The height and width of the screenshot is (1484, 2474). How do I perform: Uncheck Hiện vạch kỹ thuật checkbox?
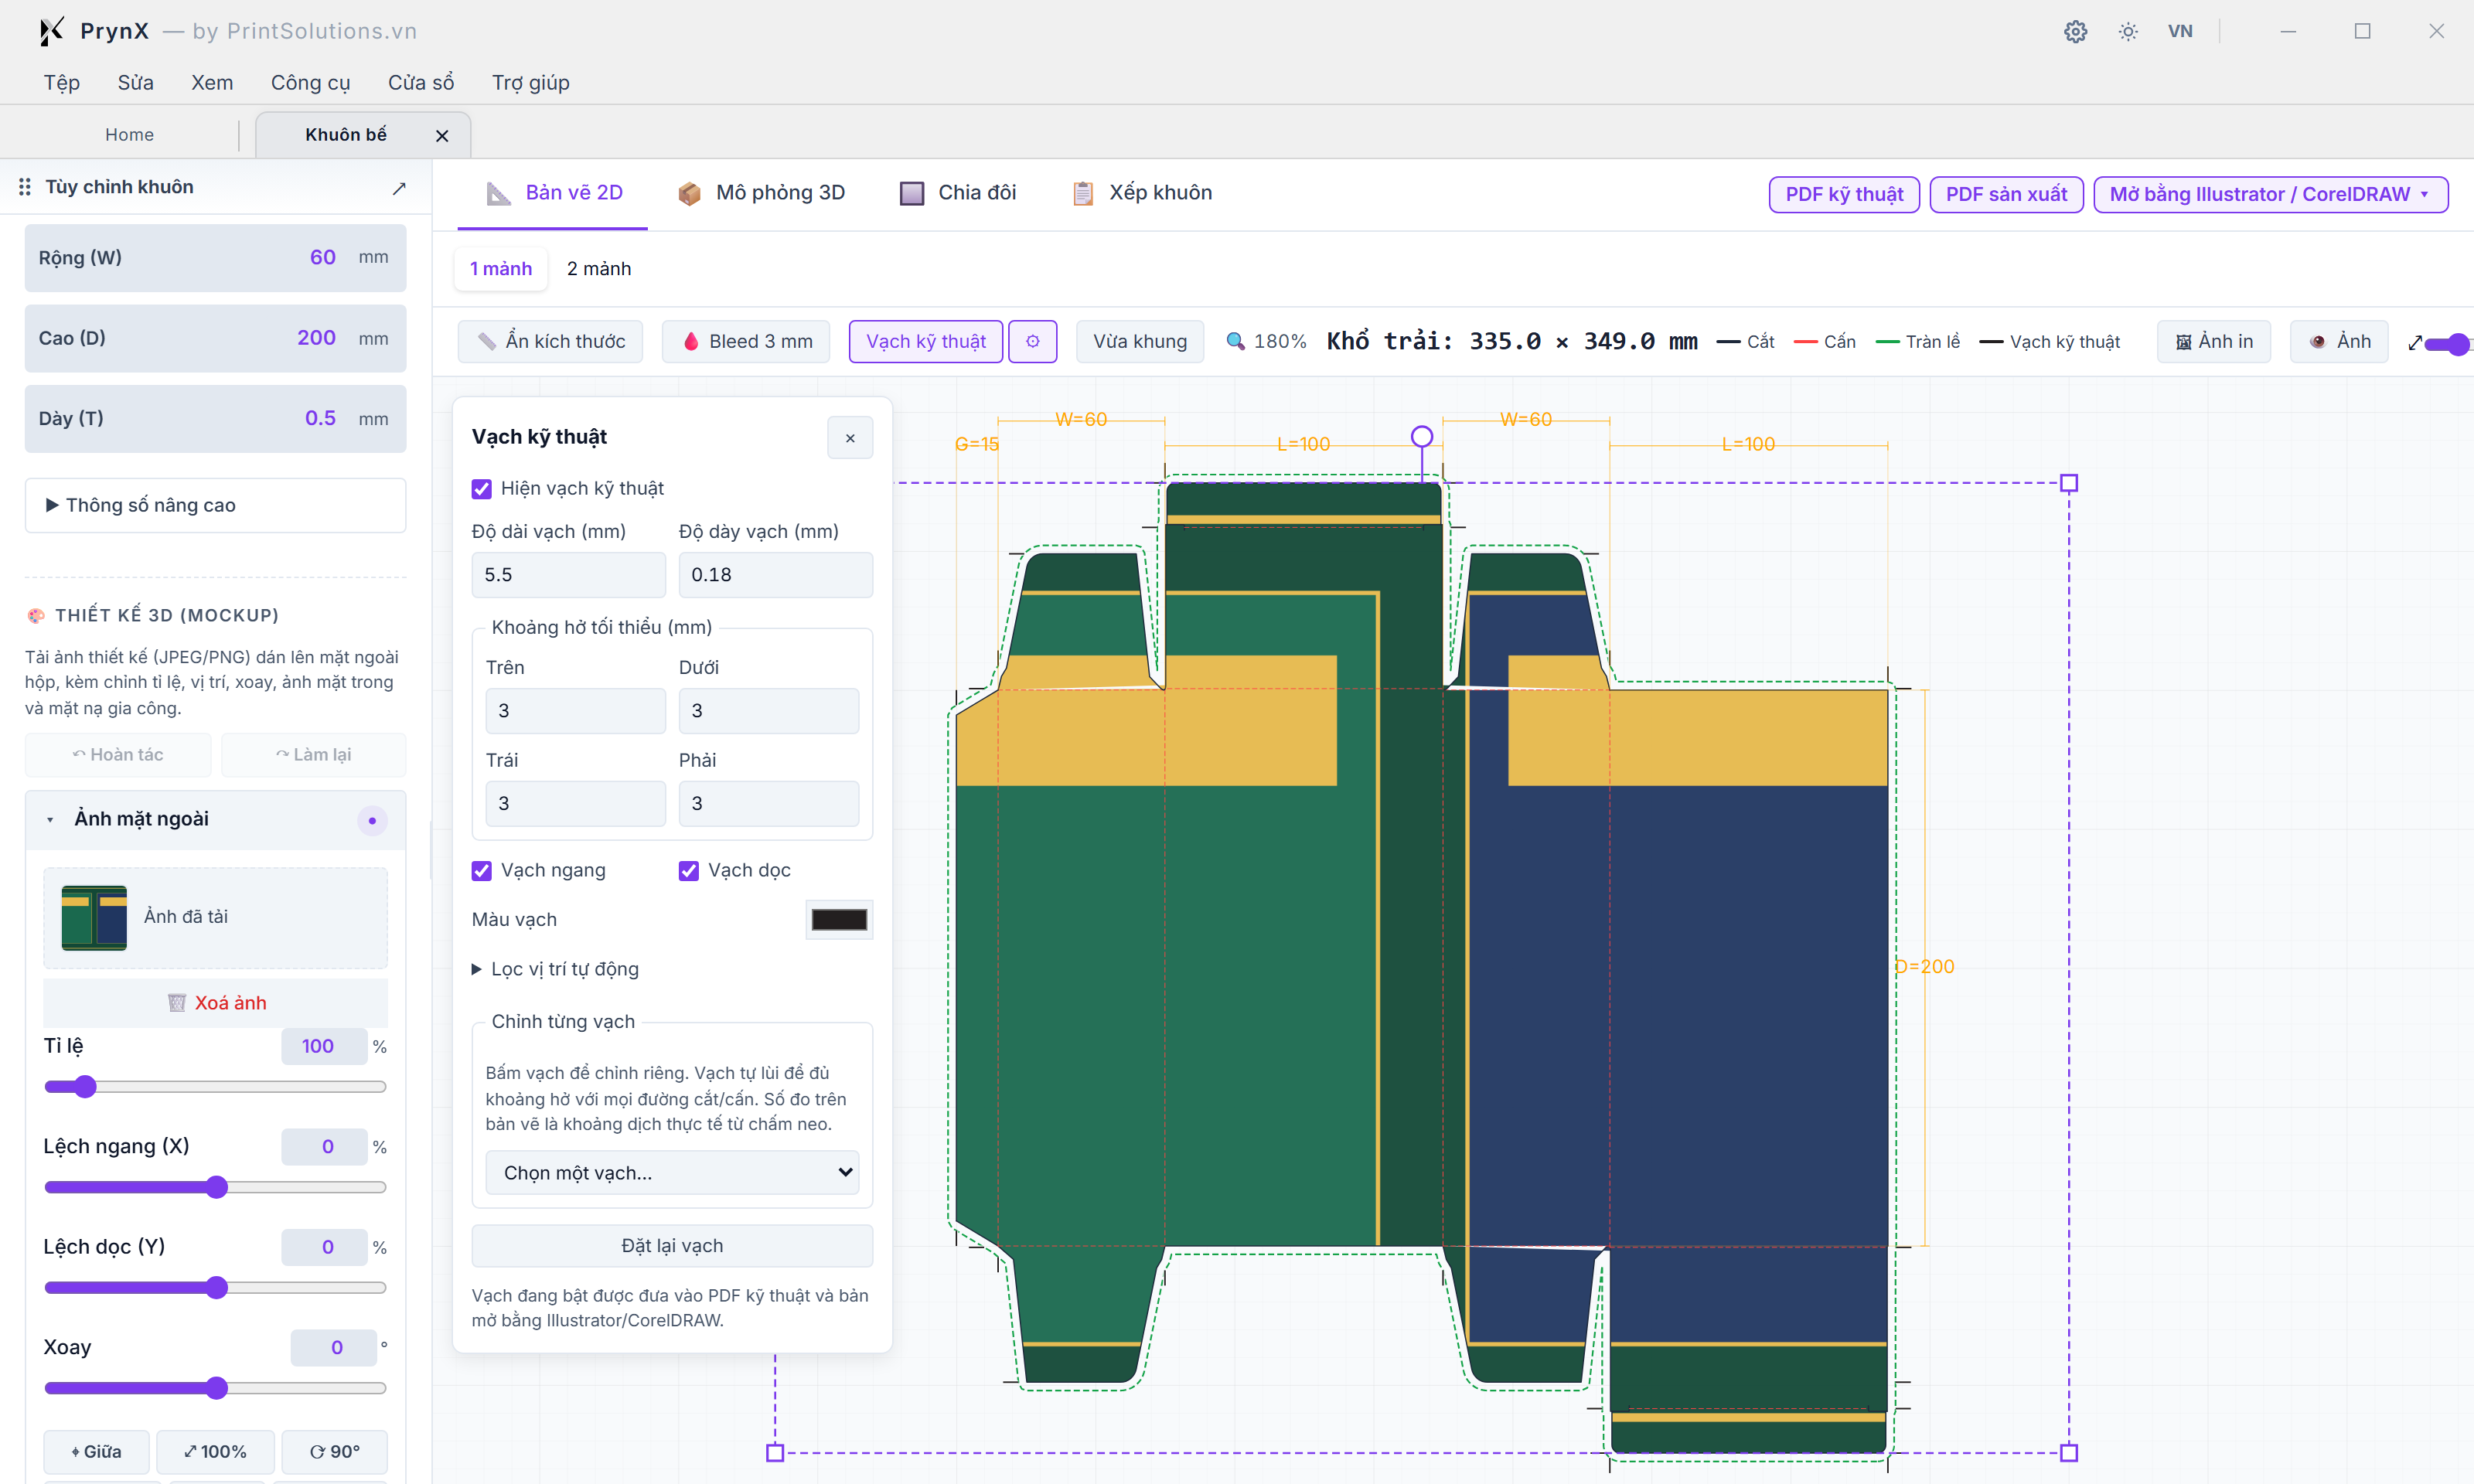pos(481,488)
